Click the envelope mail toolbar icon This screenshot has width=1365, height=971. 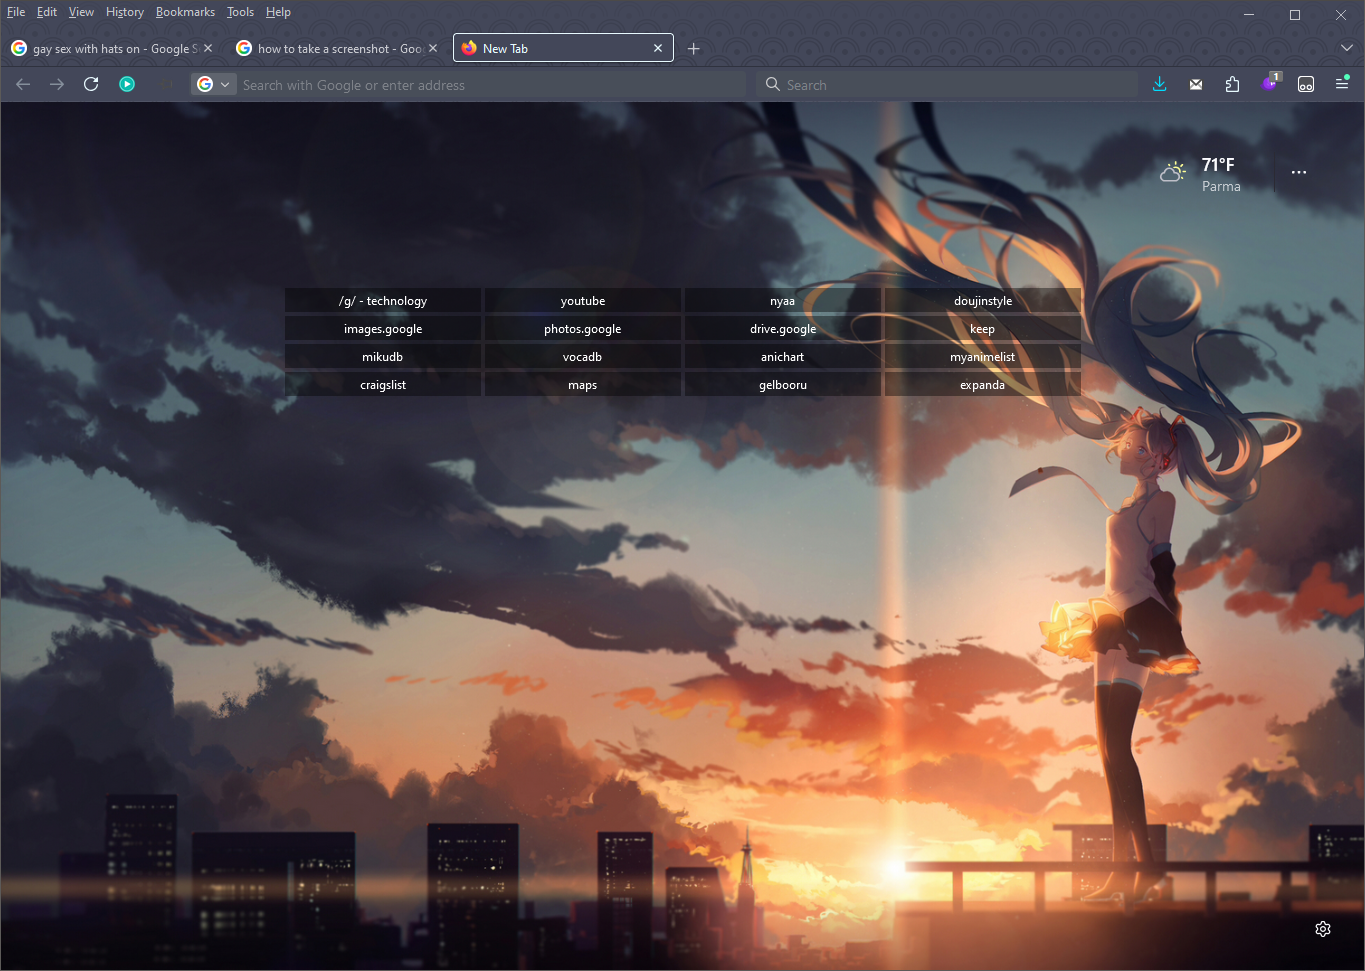click(1196, 85)
